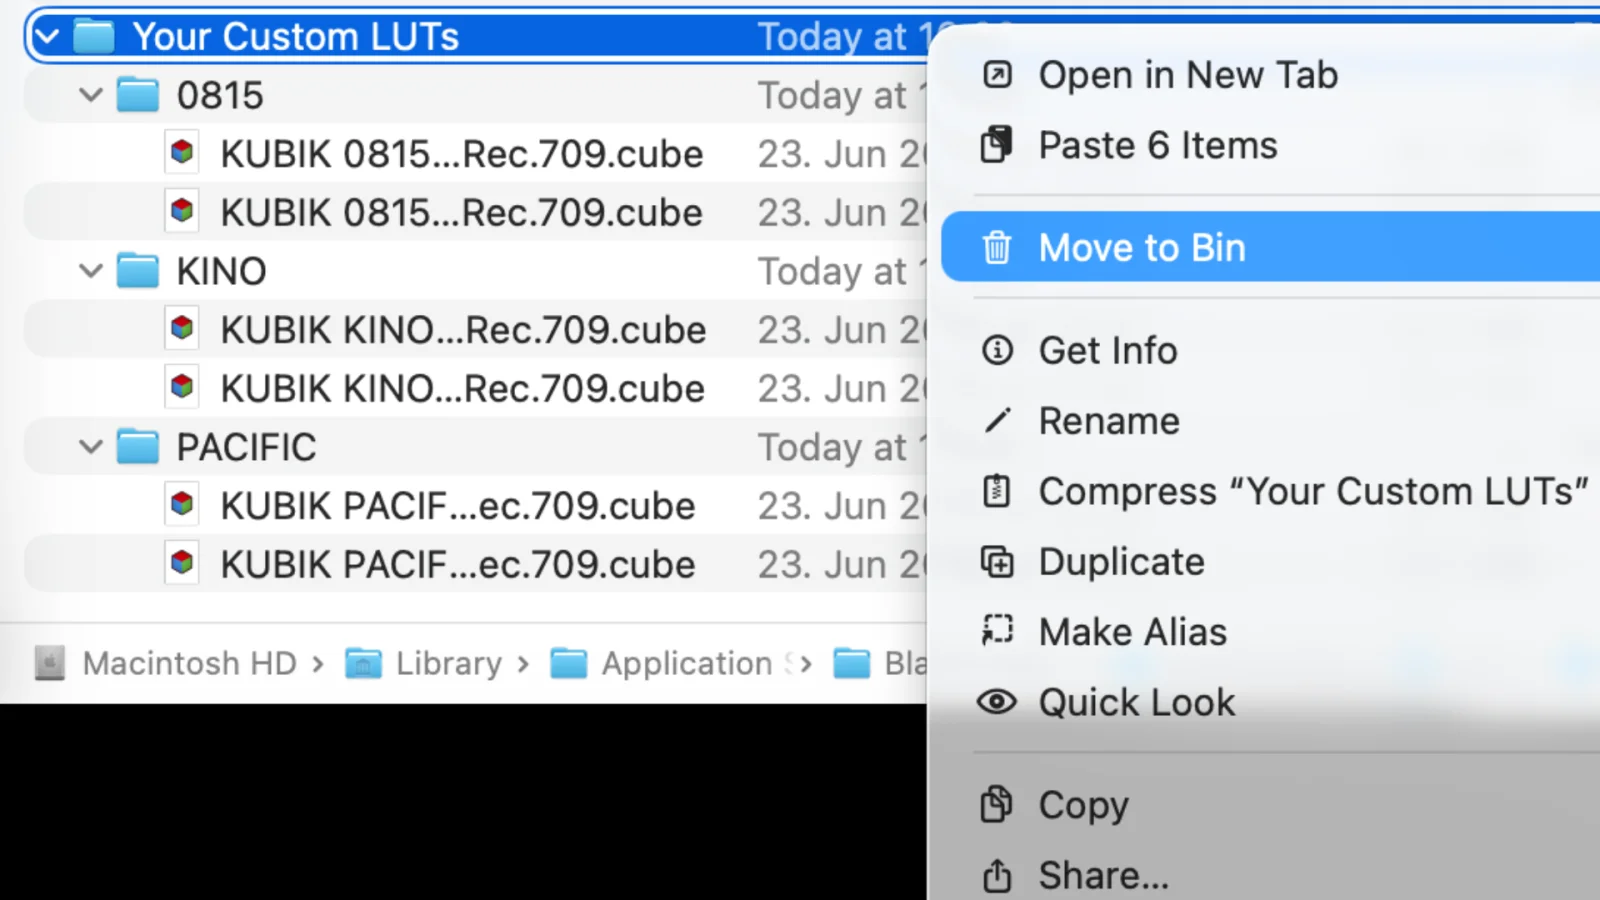Image resolution: width=1600 pixels, height=900 pixels.
Task: Click the Duplicate icon in context menu
Action: [997, 562]
